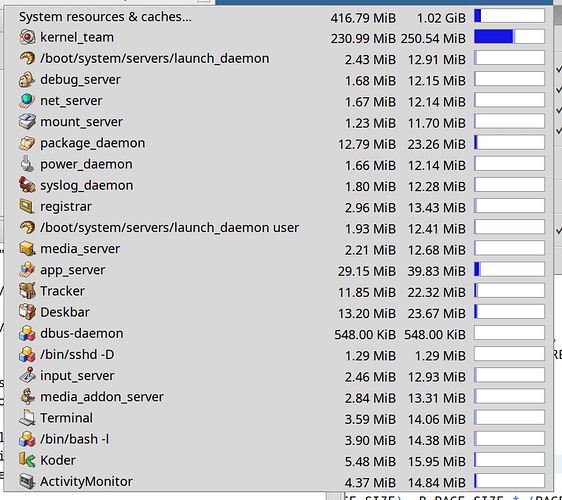Click the ActivityMonitor icon

pyautogui.click(x=27, y=481)
